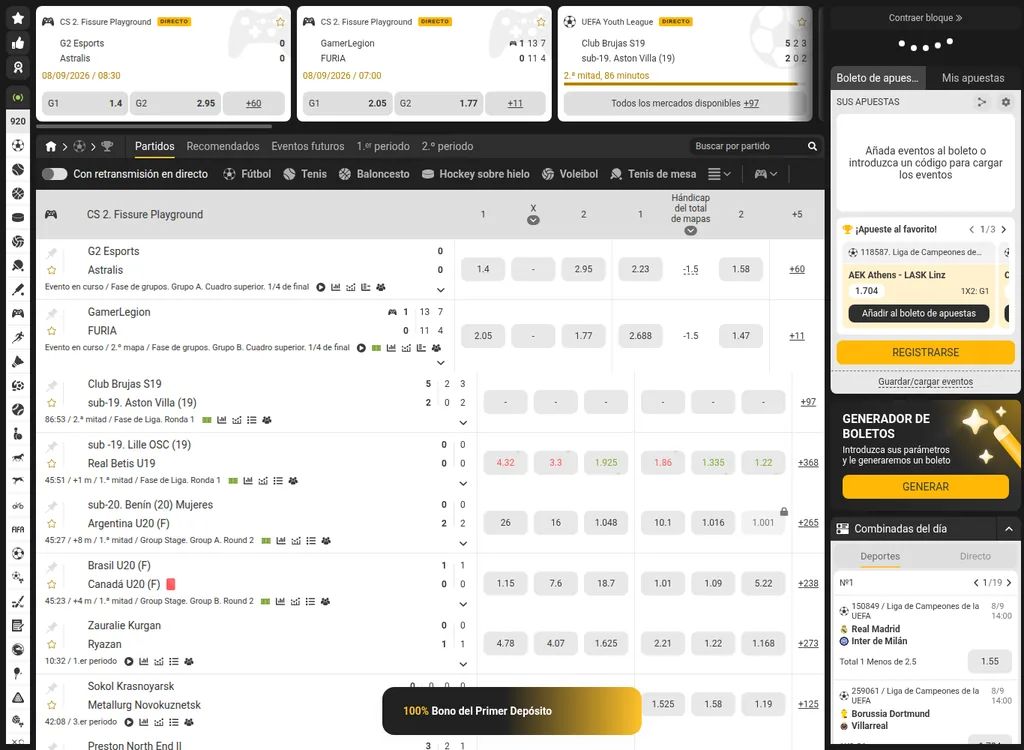Open the award ribbon sidebar icon
Viewport: 1024px width, 750px height.
(18, 67)
